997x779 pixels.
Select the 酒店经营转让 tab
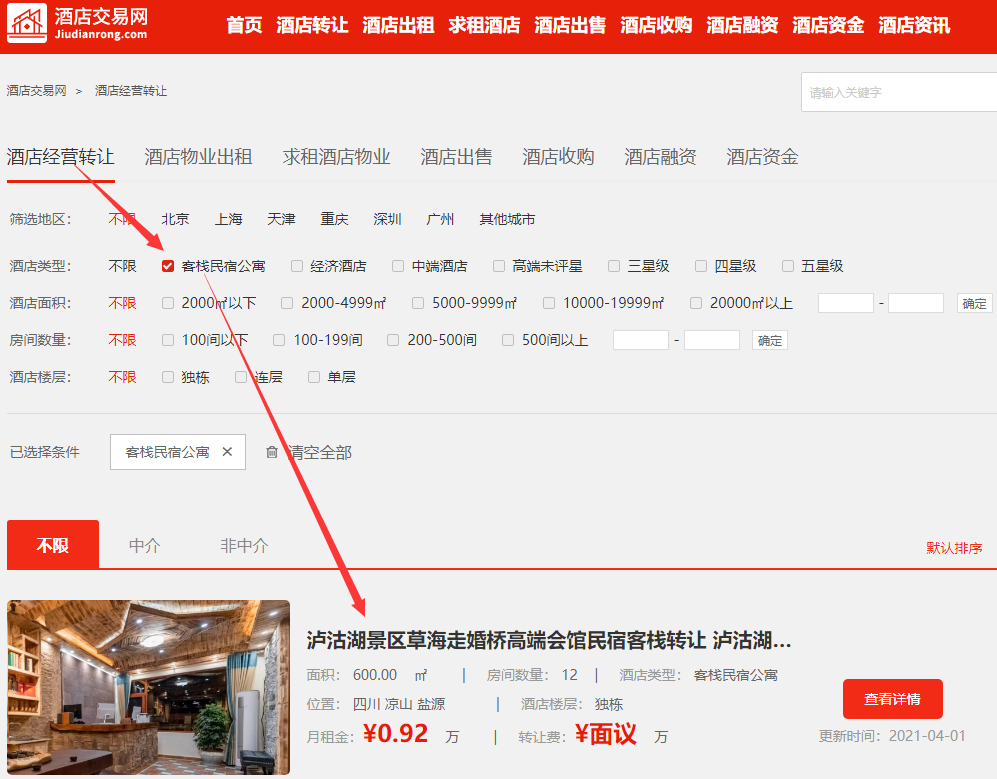[60, 156]
